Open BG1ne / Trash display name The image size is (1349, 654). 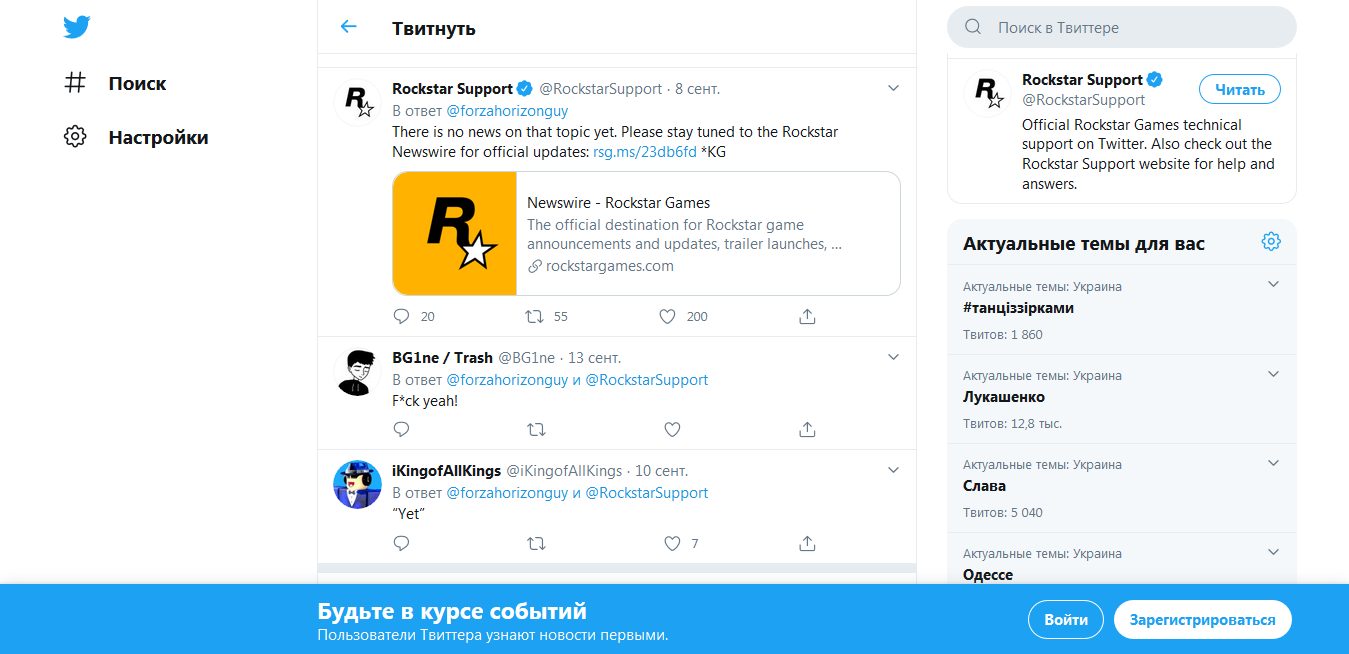point(442,358)
